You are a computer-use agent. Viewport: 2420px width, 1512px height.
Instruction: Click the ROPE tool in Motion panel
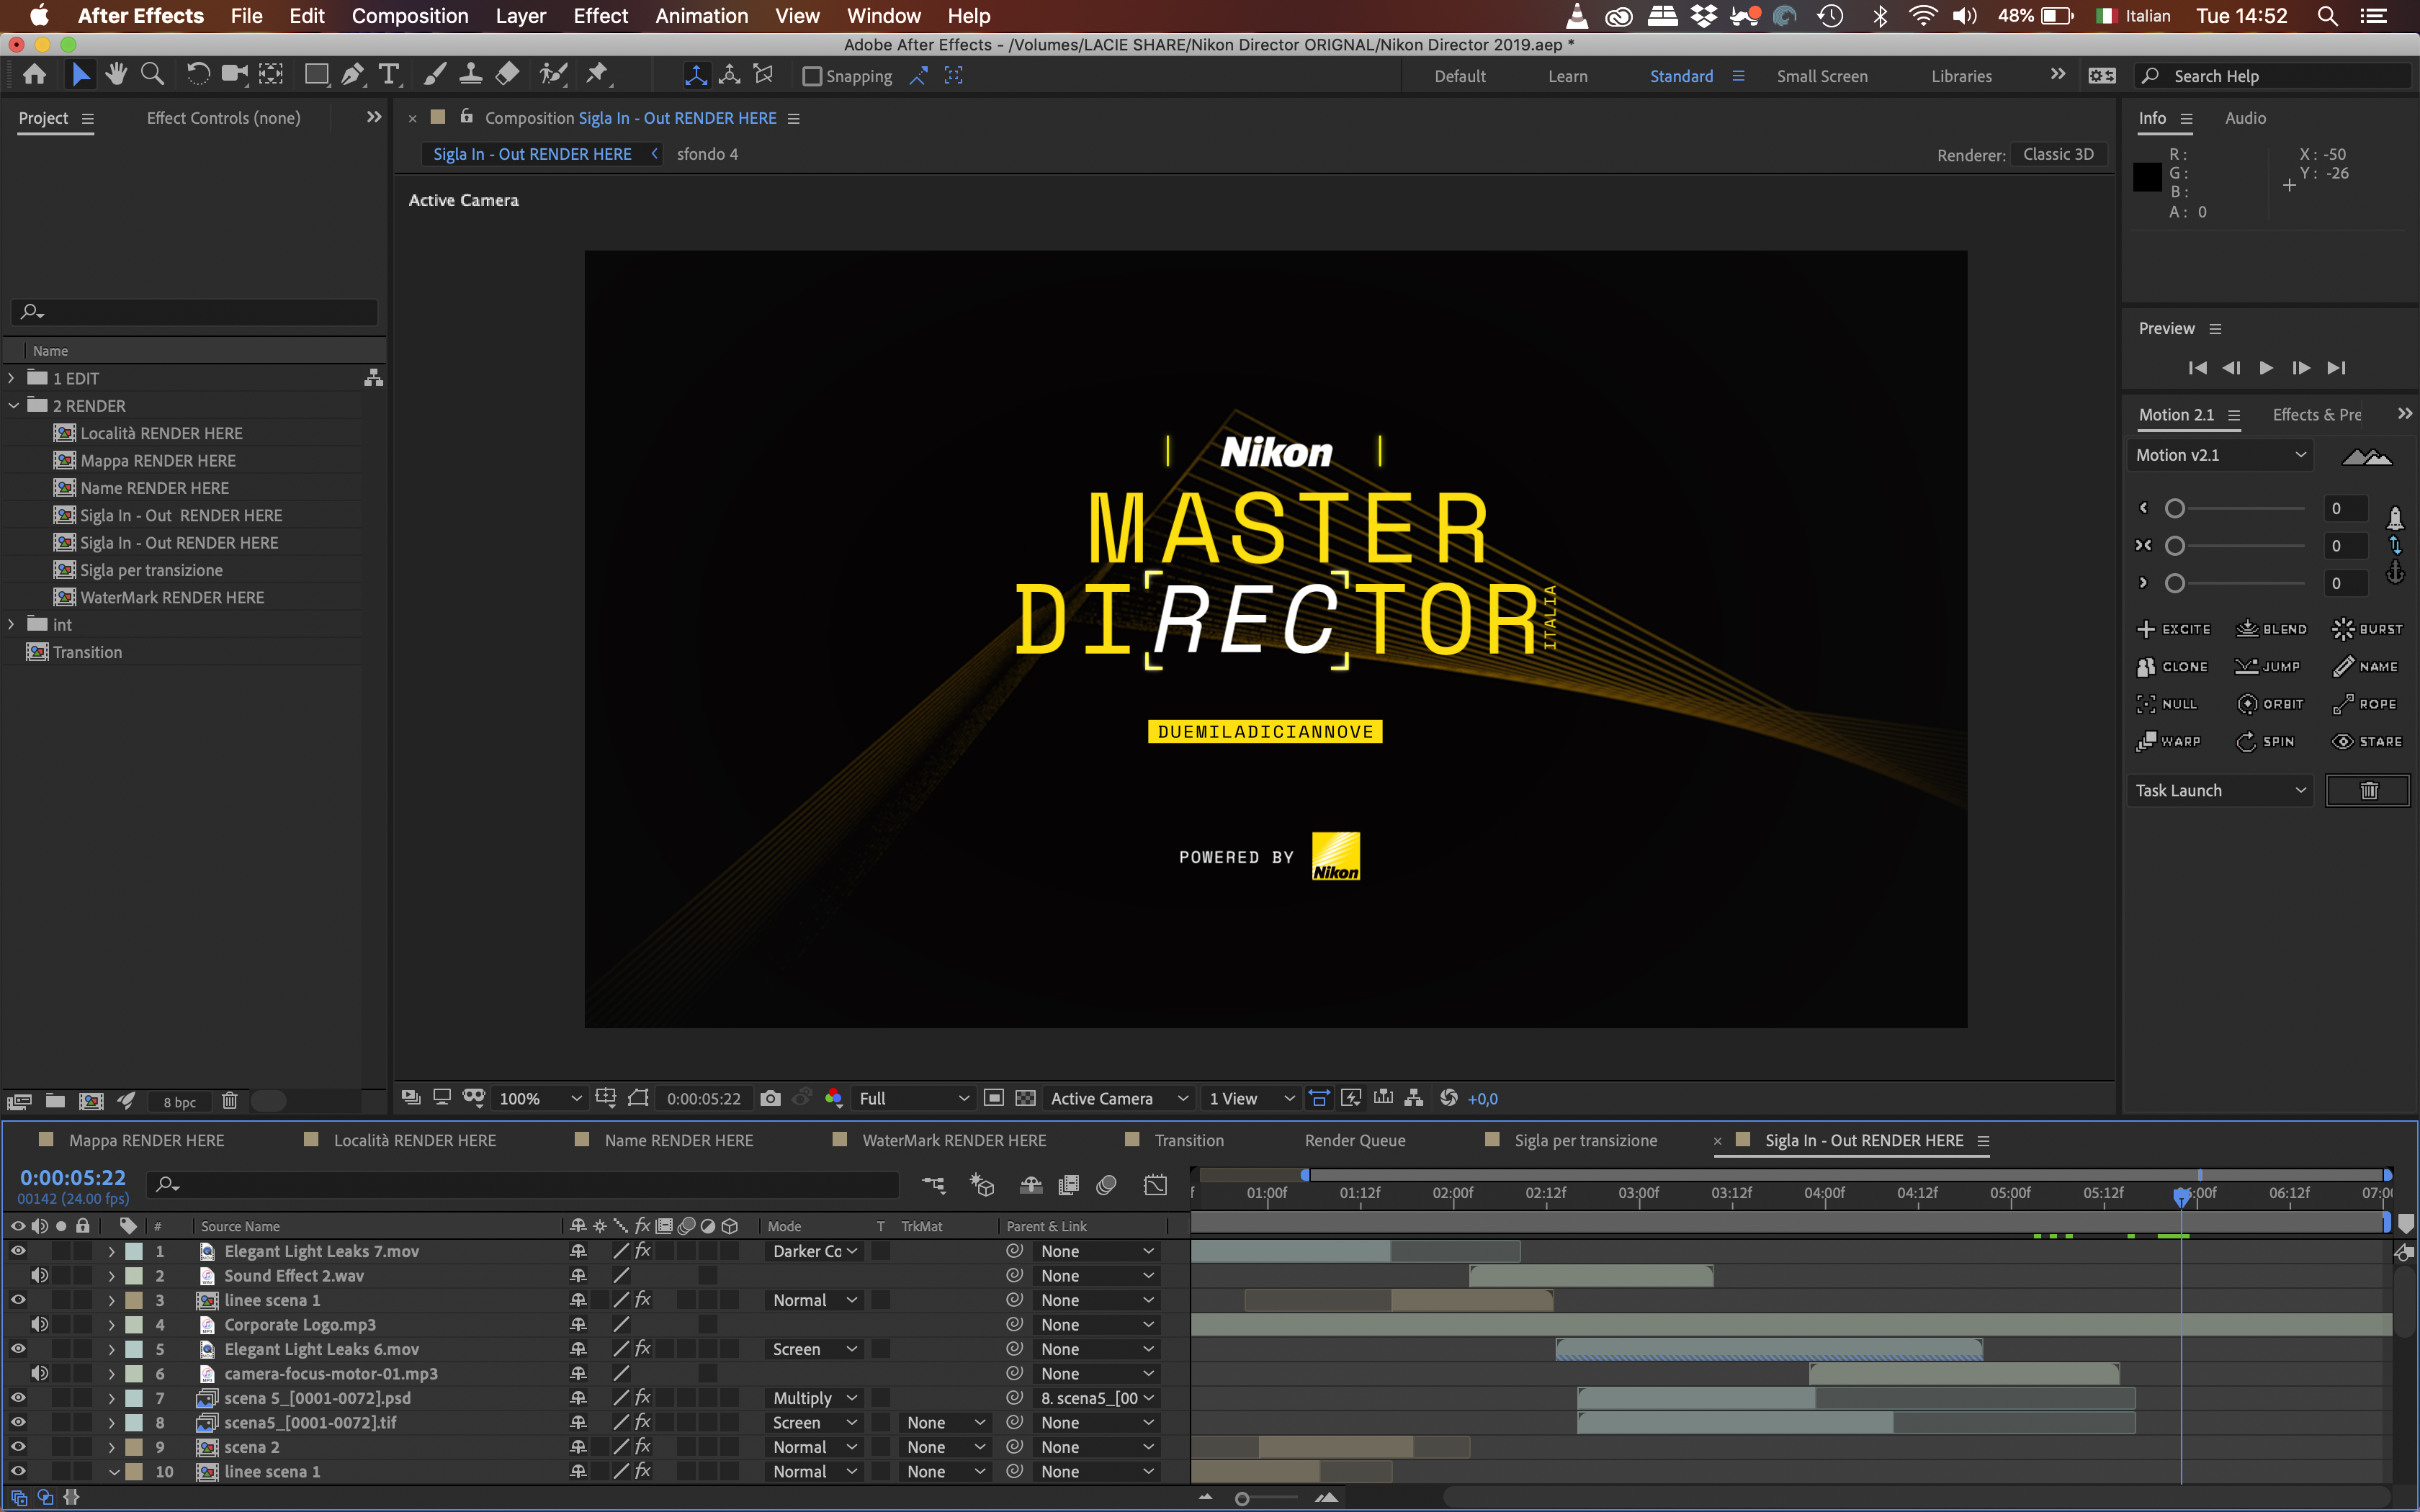2365,704
